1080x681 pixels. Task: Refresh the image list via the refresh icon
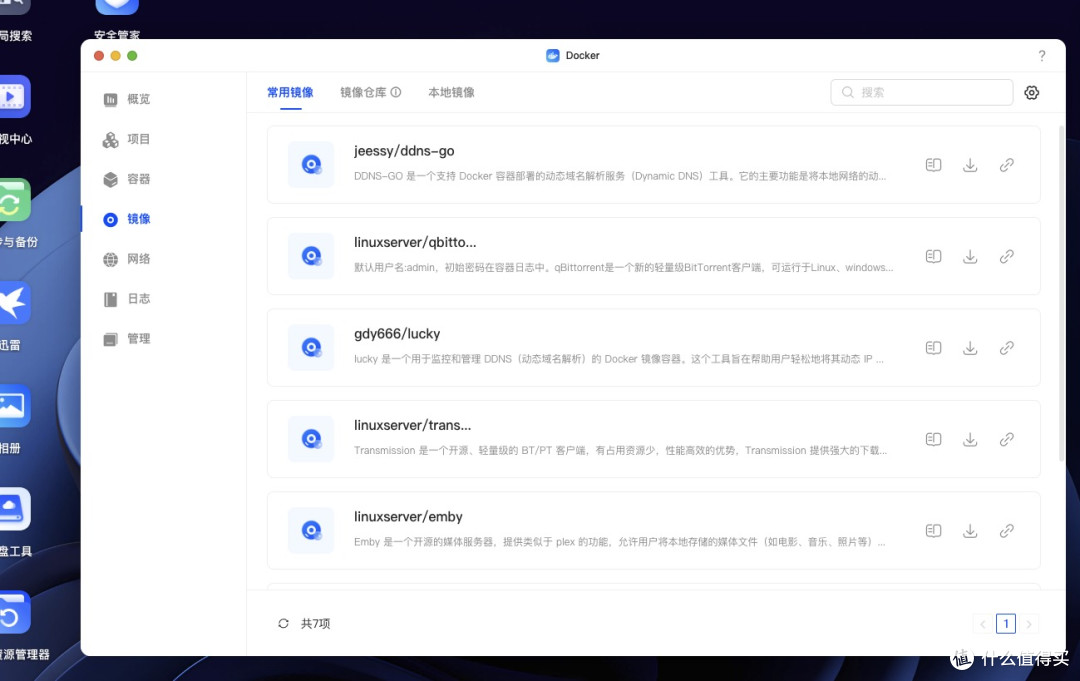coord(283,624)
